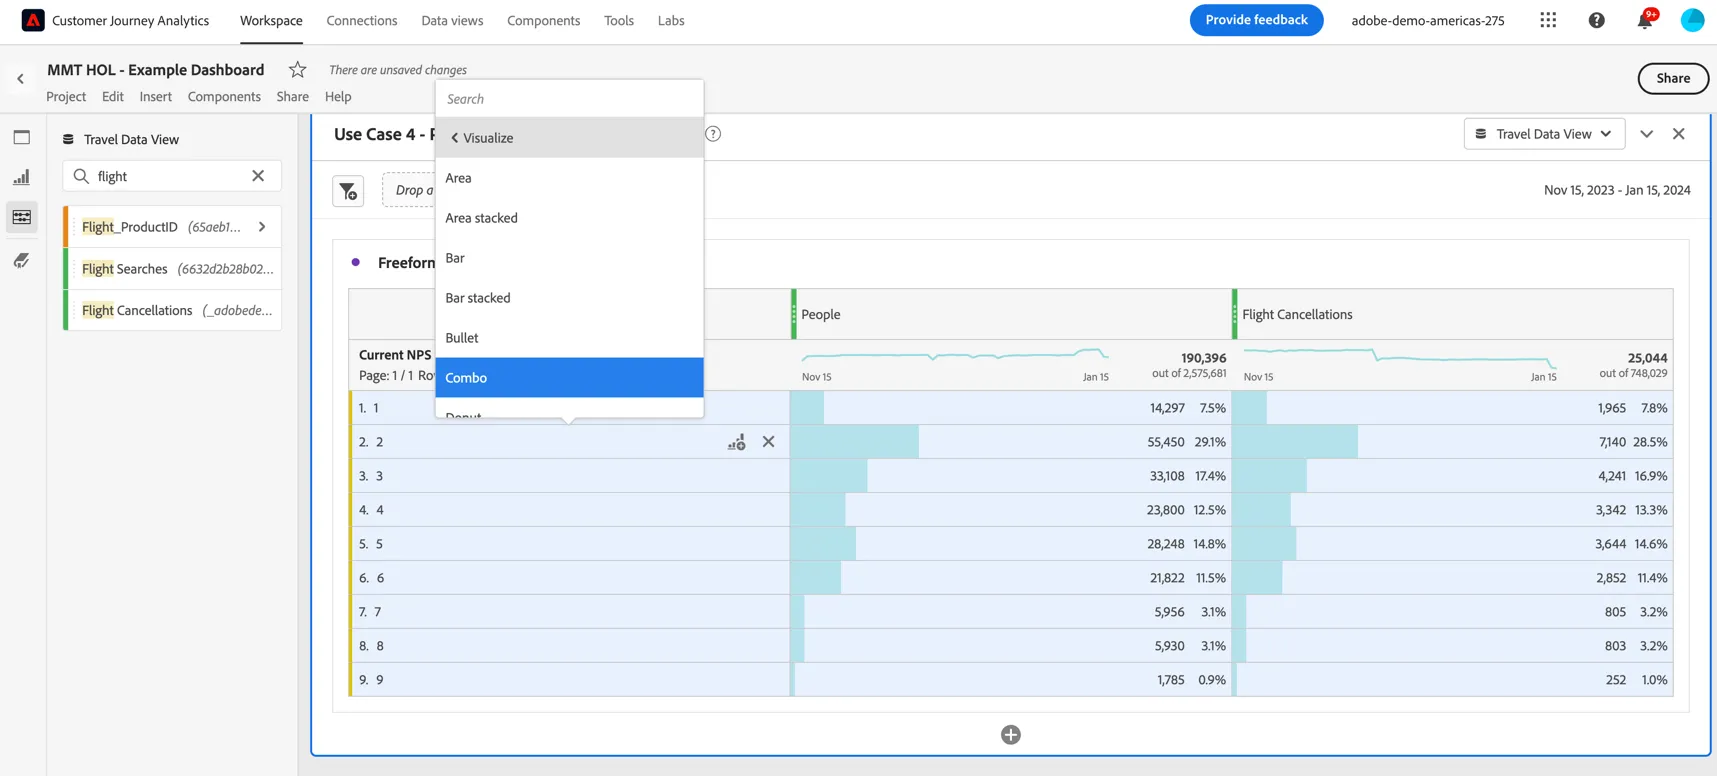Click the Adobe logo icon
This screenshot has width=1717, height=776.
click(33, 20)
